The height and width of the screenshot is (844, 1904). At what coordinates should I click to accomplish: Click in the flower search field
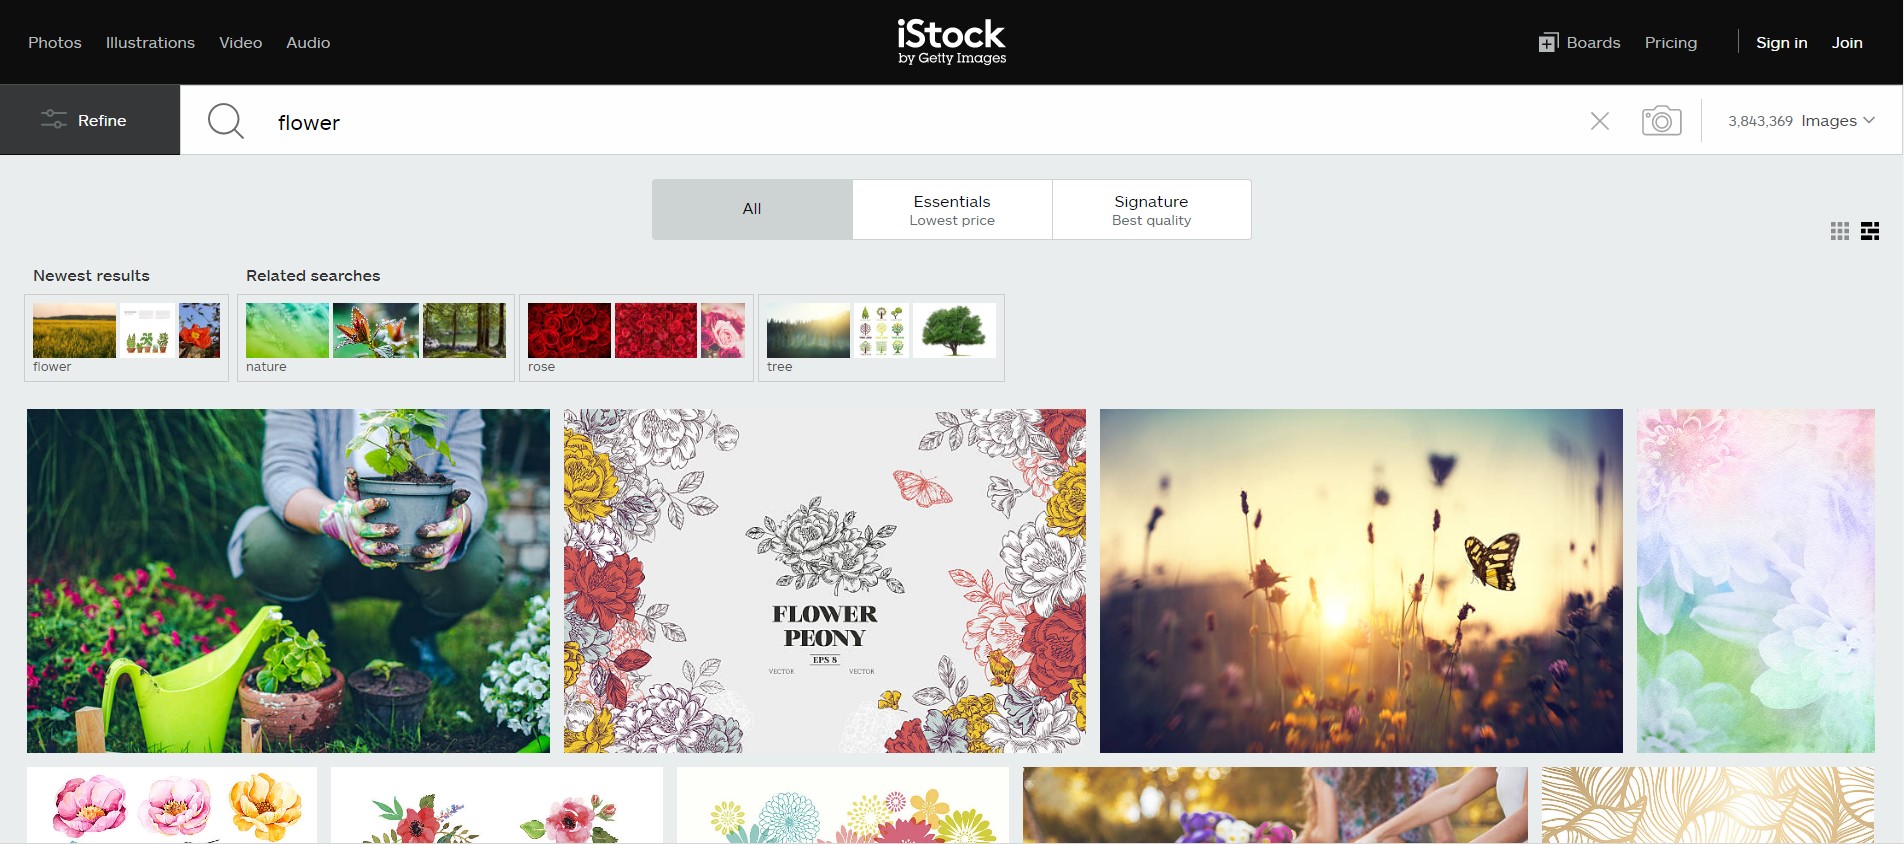coord(920,122)
